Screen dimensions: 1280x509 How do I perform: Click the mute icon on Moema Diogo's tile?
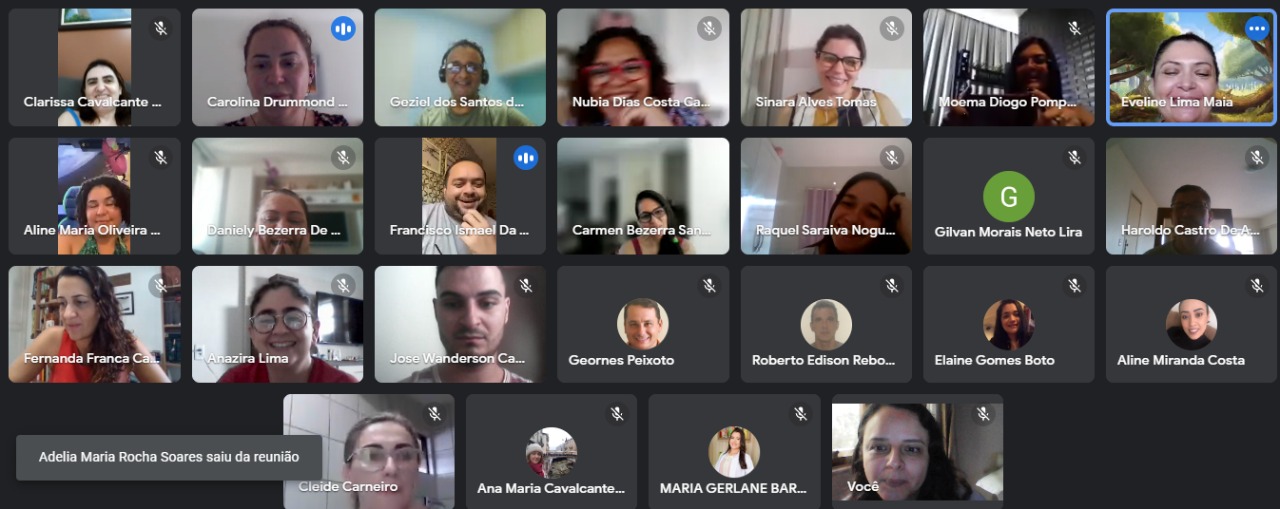1074,29
